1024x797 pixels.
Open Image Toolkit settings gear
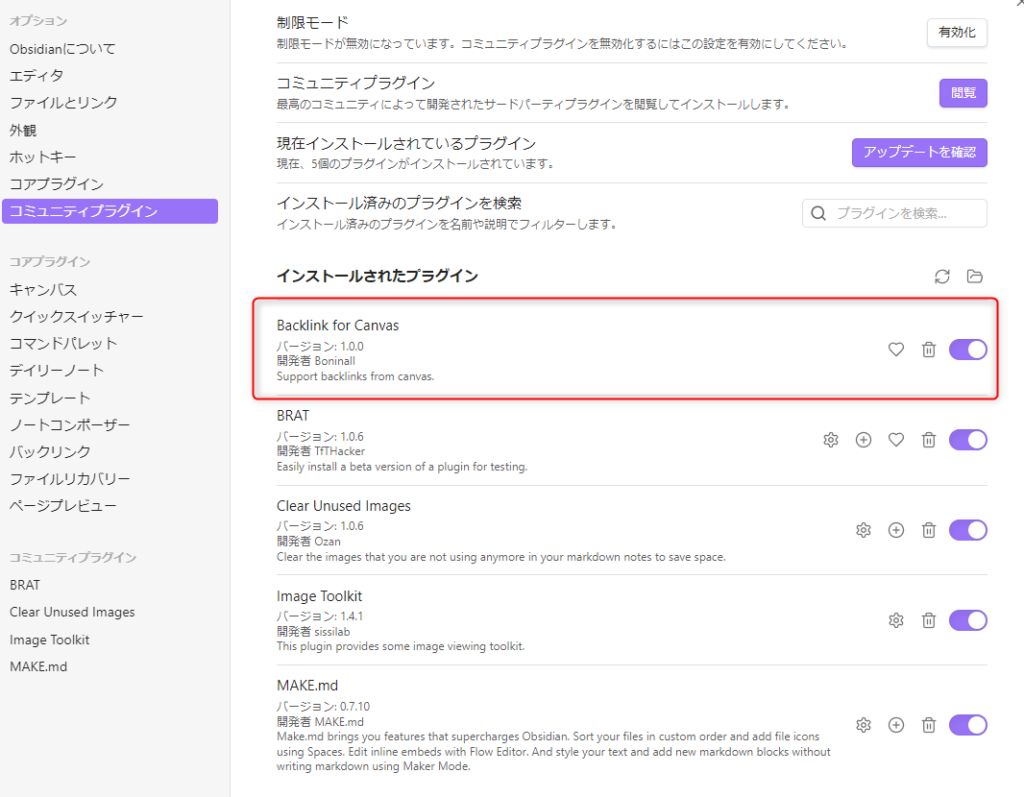point(896,620)
